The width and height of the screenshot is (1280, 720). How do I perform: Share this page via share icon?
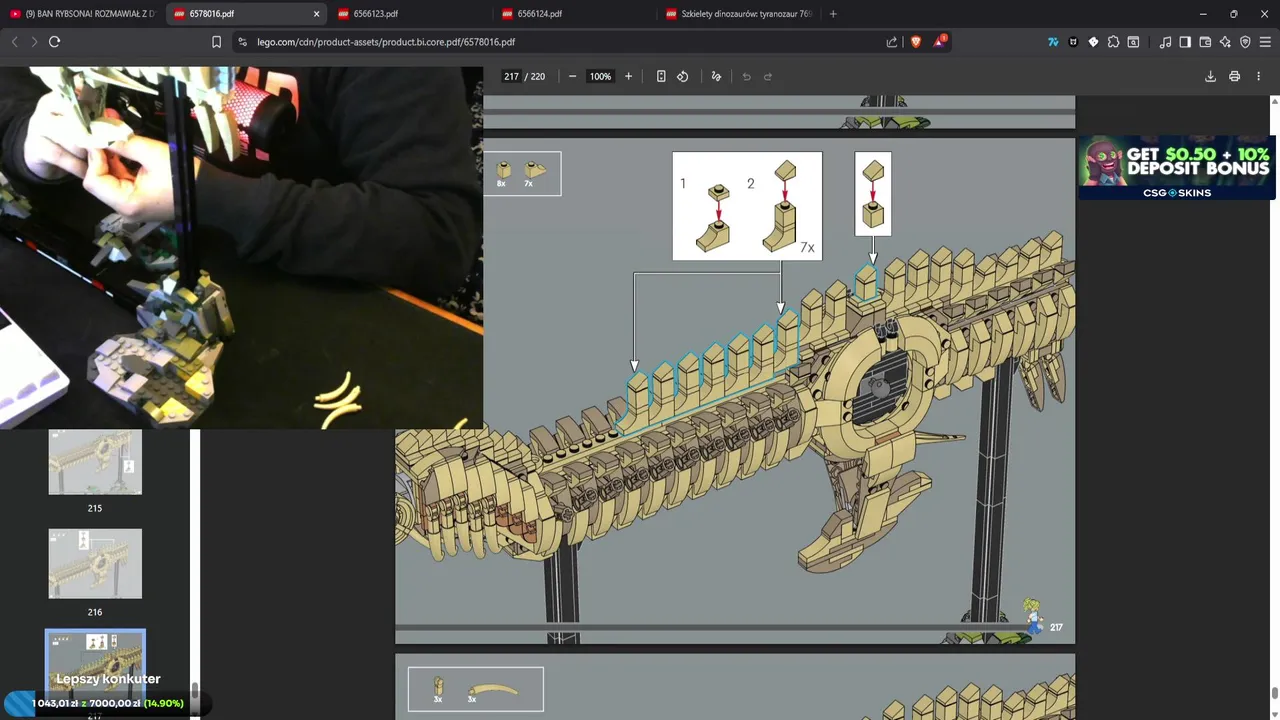point(892,42)
